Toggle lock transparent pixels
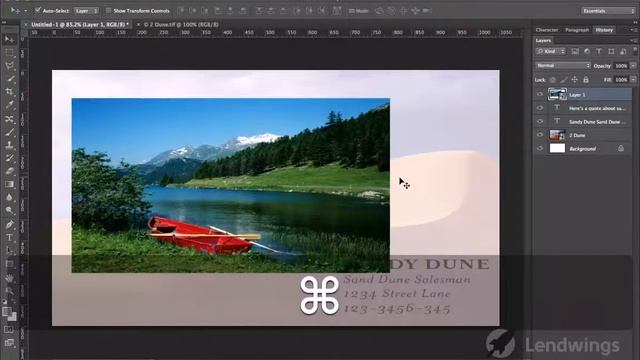This screenshot has width=640, height=360. 553,80
